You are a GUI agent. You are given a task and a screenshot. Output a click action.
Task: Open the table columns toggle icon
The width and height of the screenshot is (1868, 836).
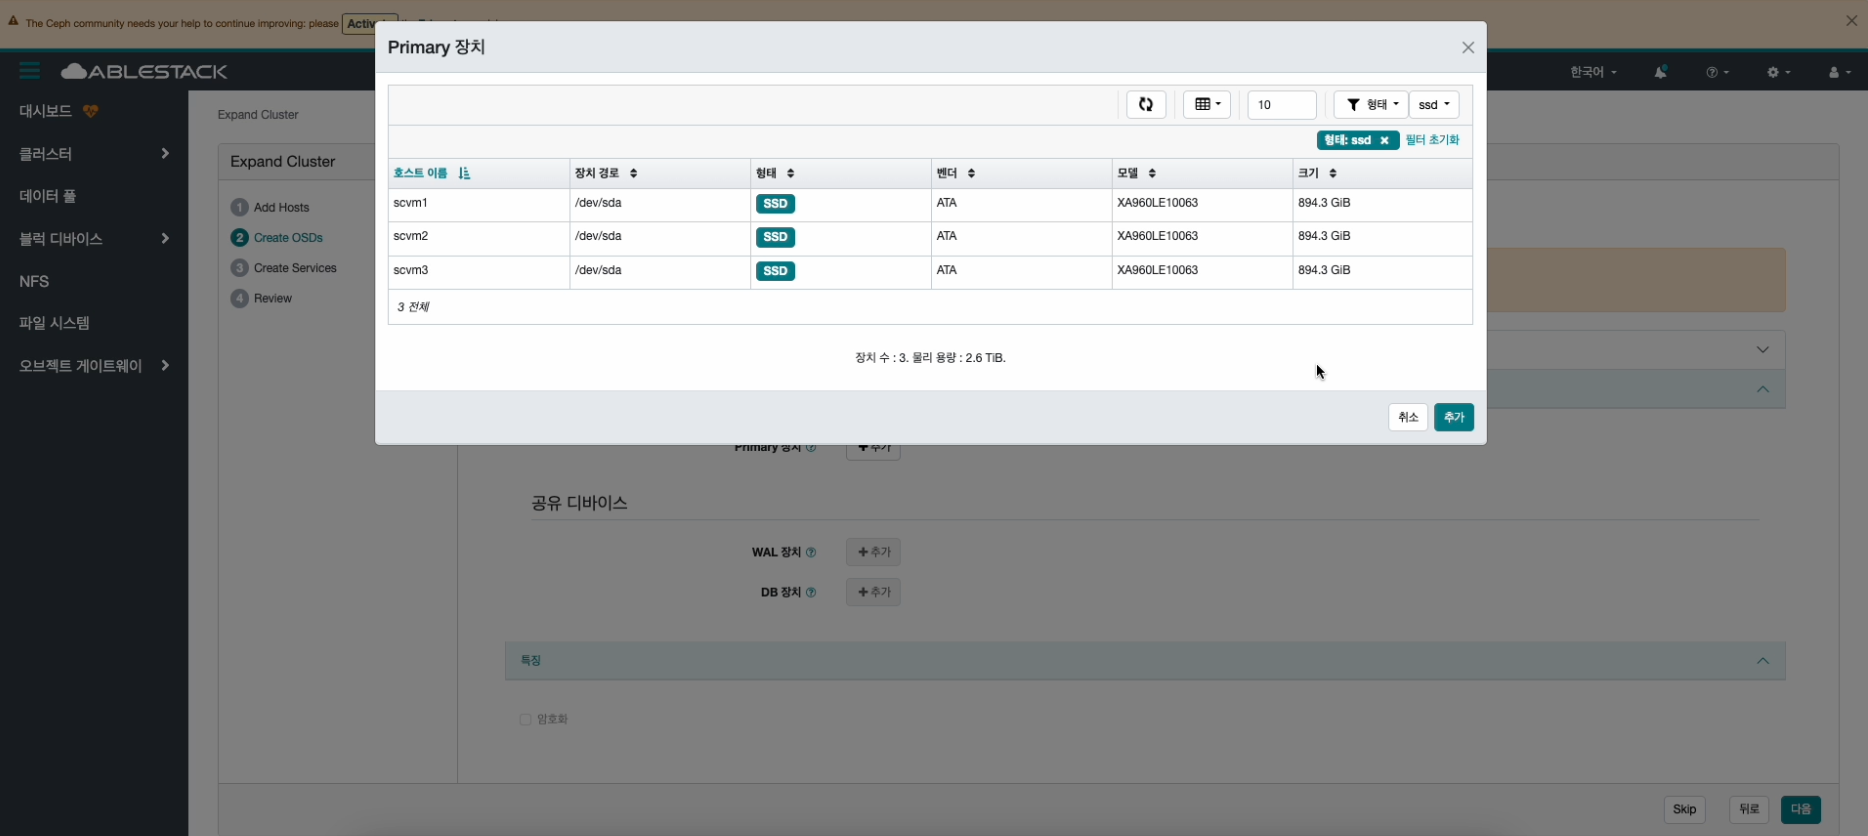(x=1207, y=105)
